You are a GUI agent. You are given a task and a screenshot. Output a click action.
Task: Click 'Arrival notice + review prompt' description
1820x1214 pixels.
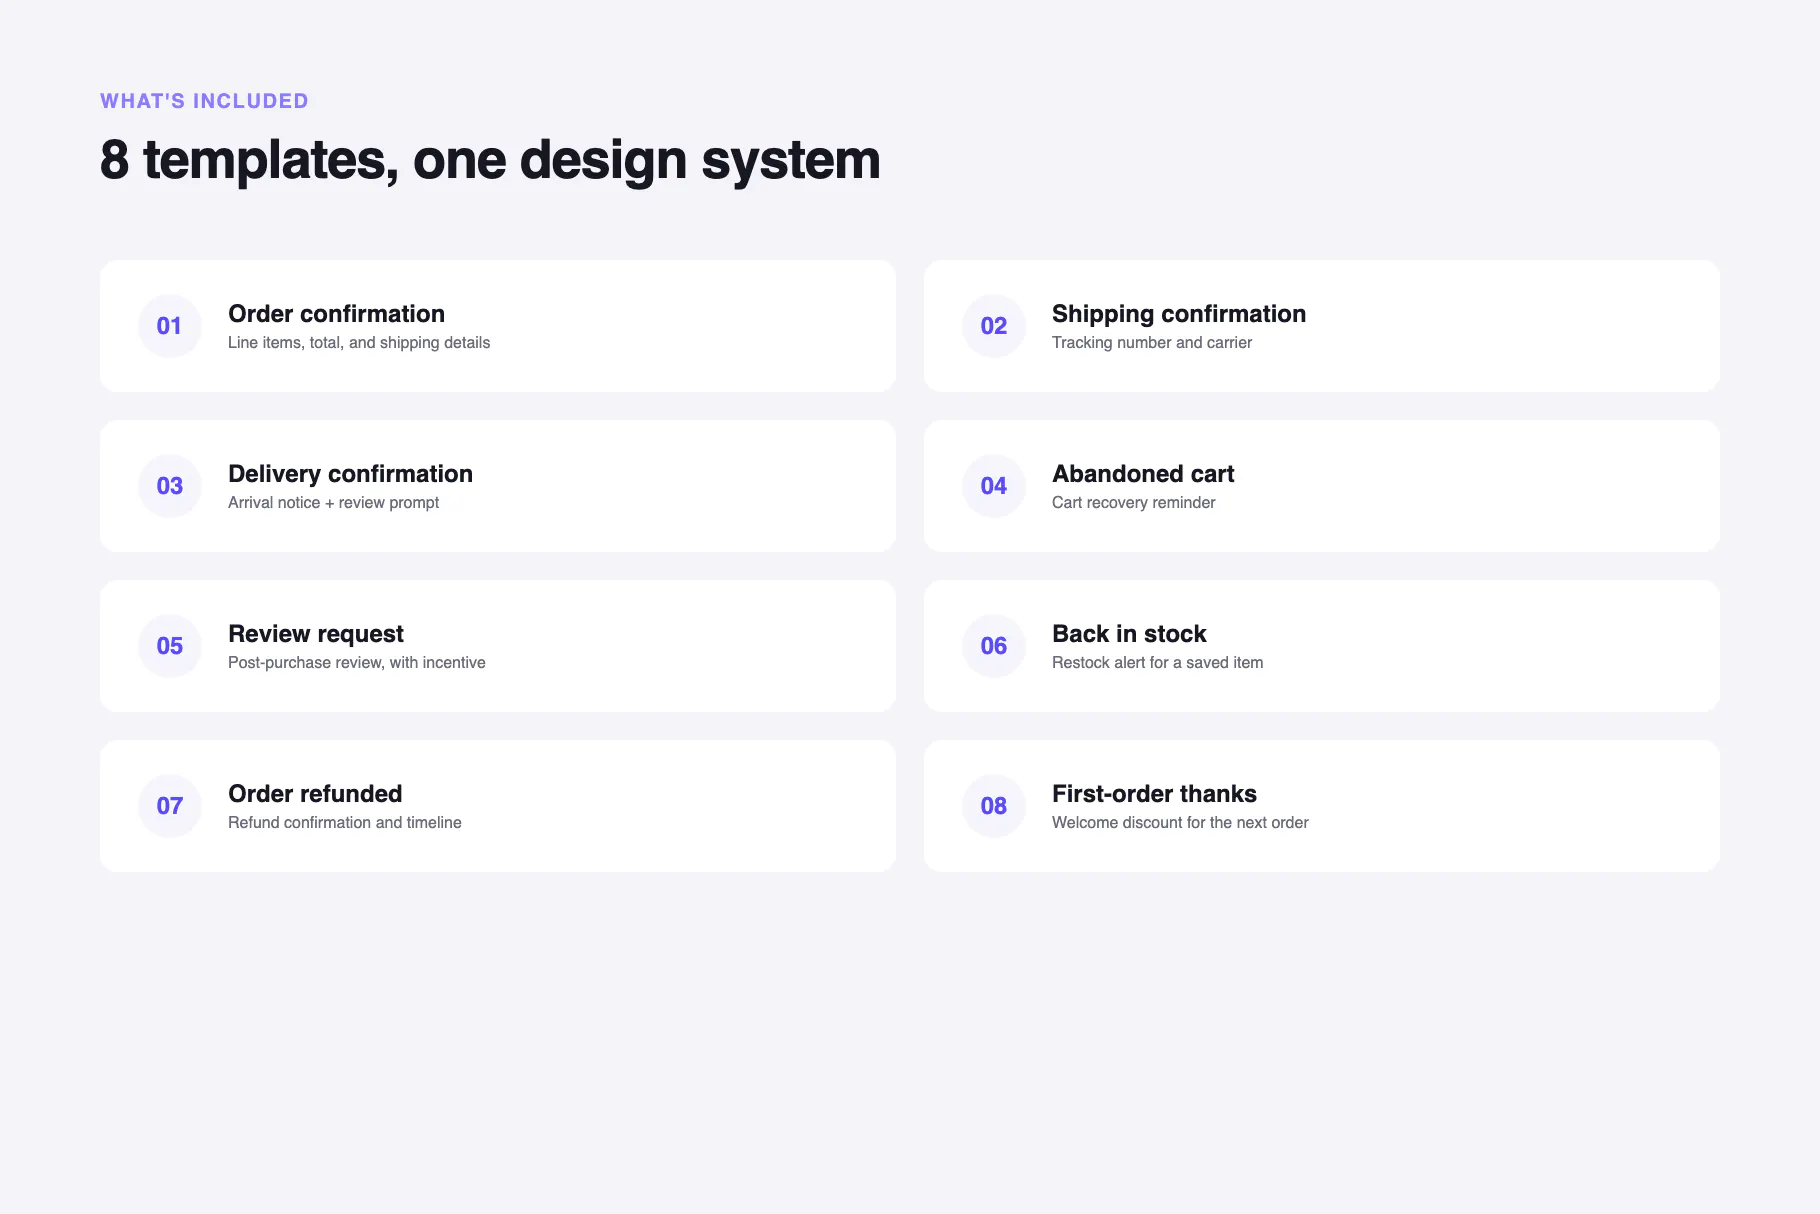point(333,503)
